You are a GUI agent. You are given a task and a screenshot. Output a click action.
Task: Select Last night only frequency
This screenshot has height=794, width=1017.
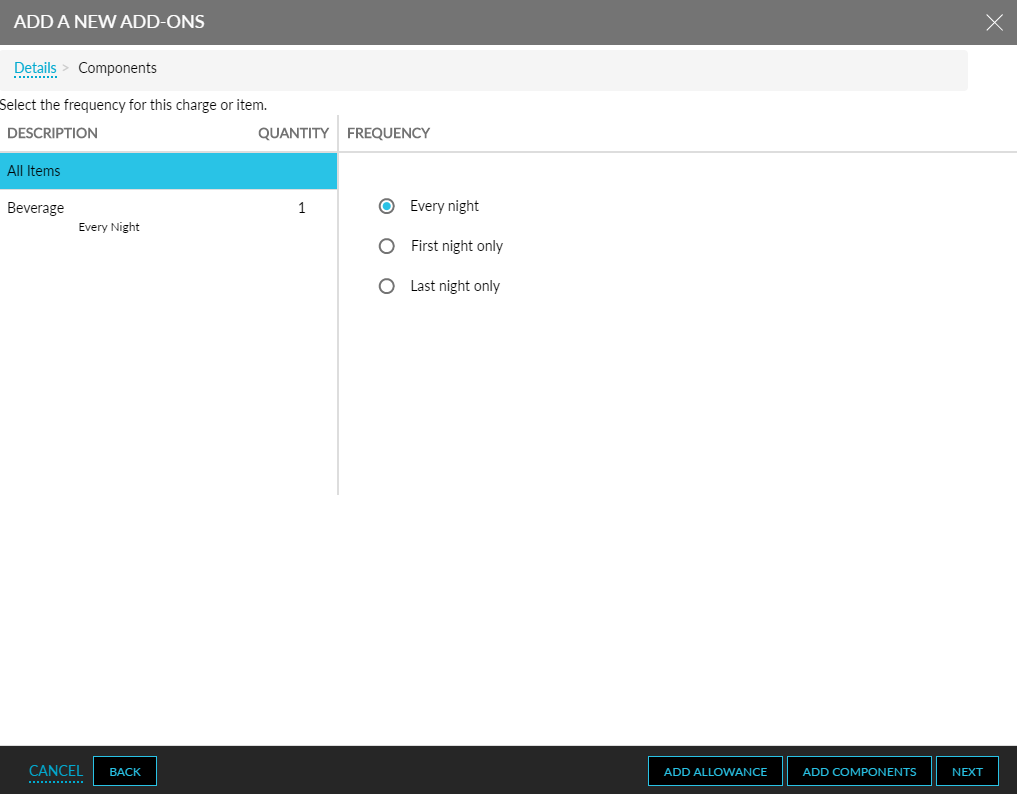tap(387, 286)
